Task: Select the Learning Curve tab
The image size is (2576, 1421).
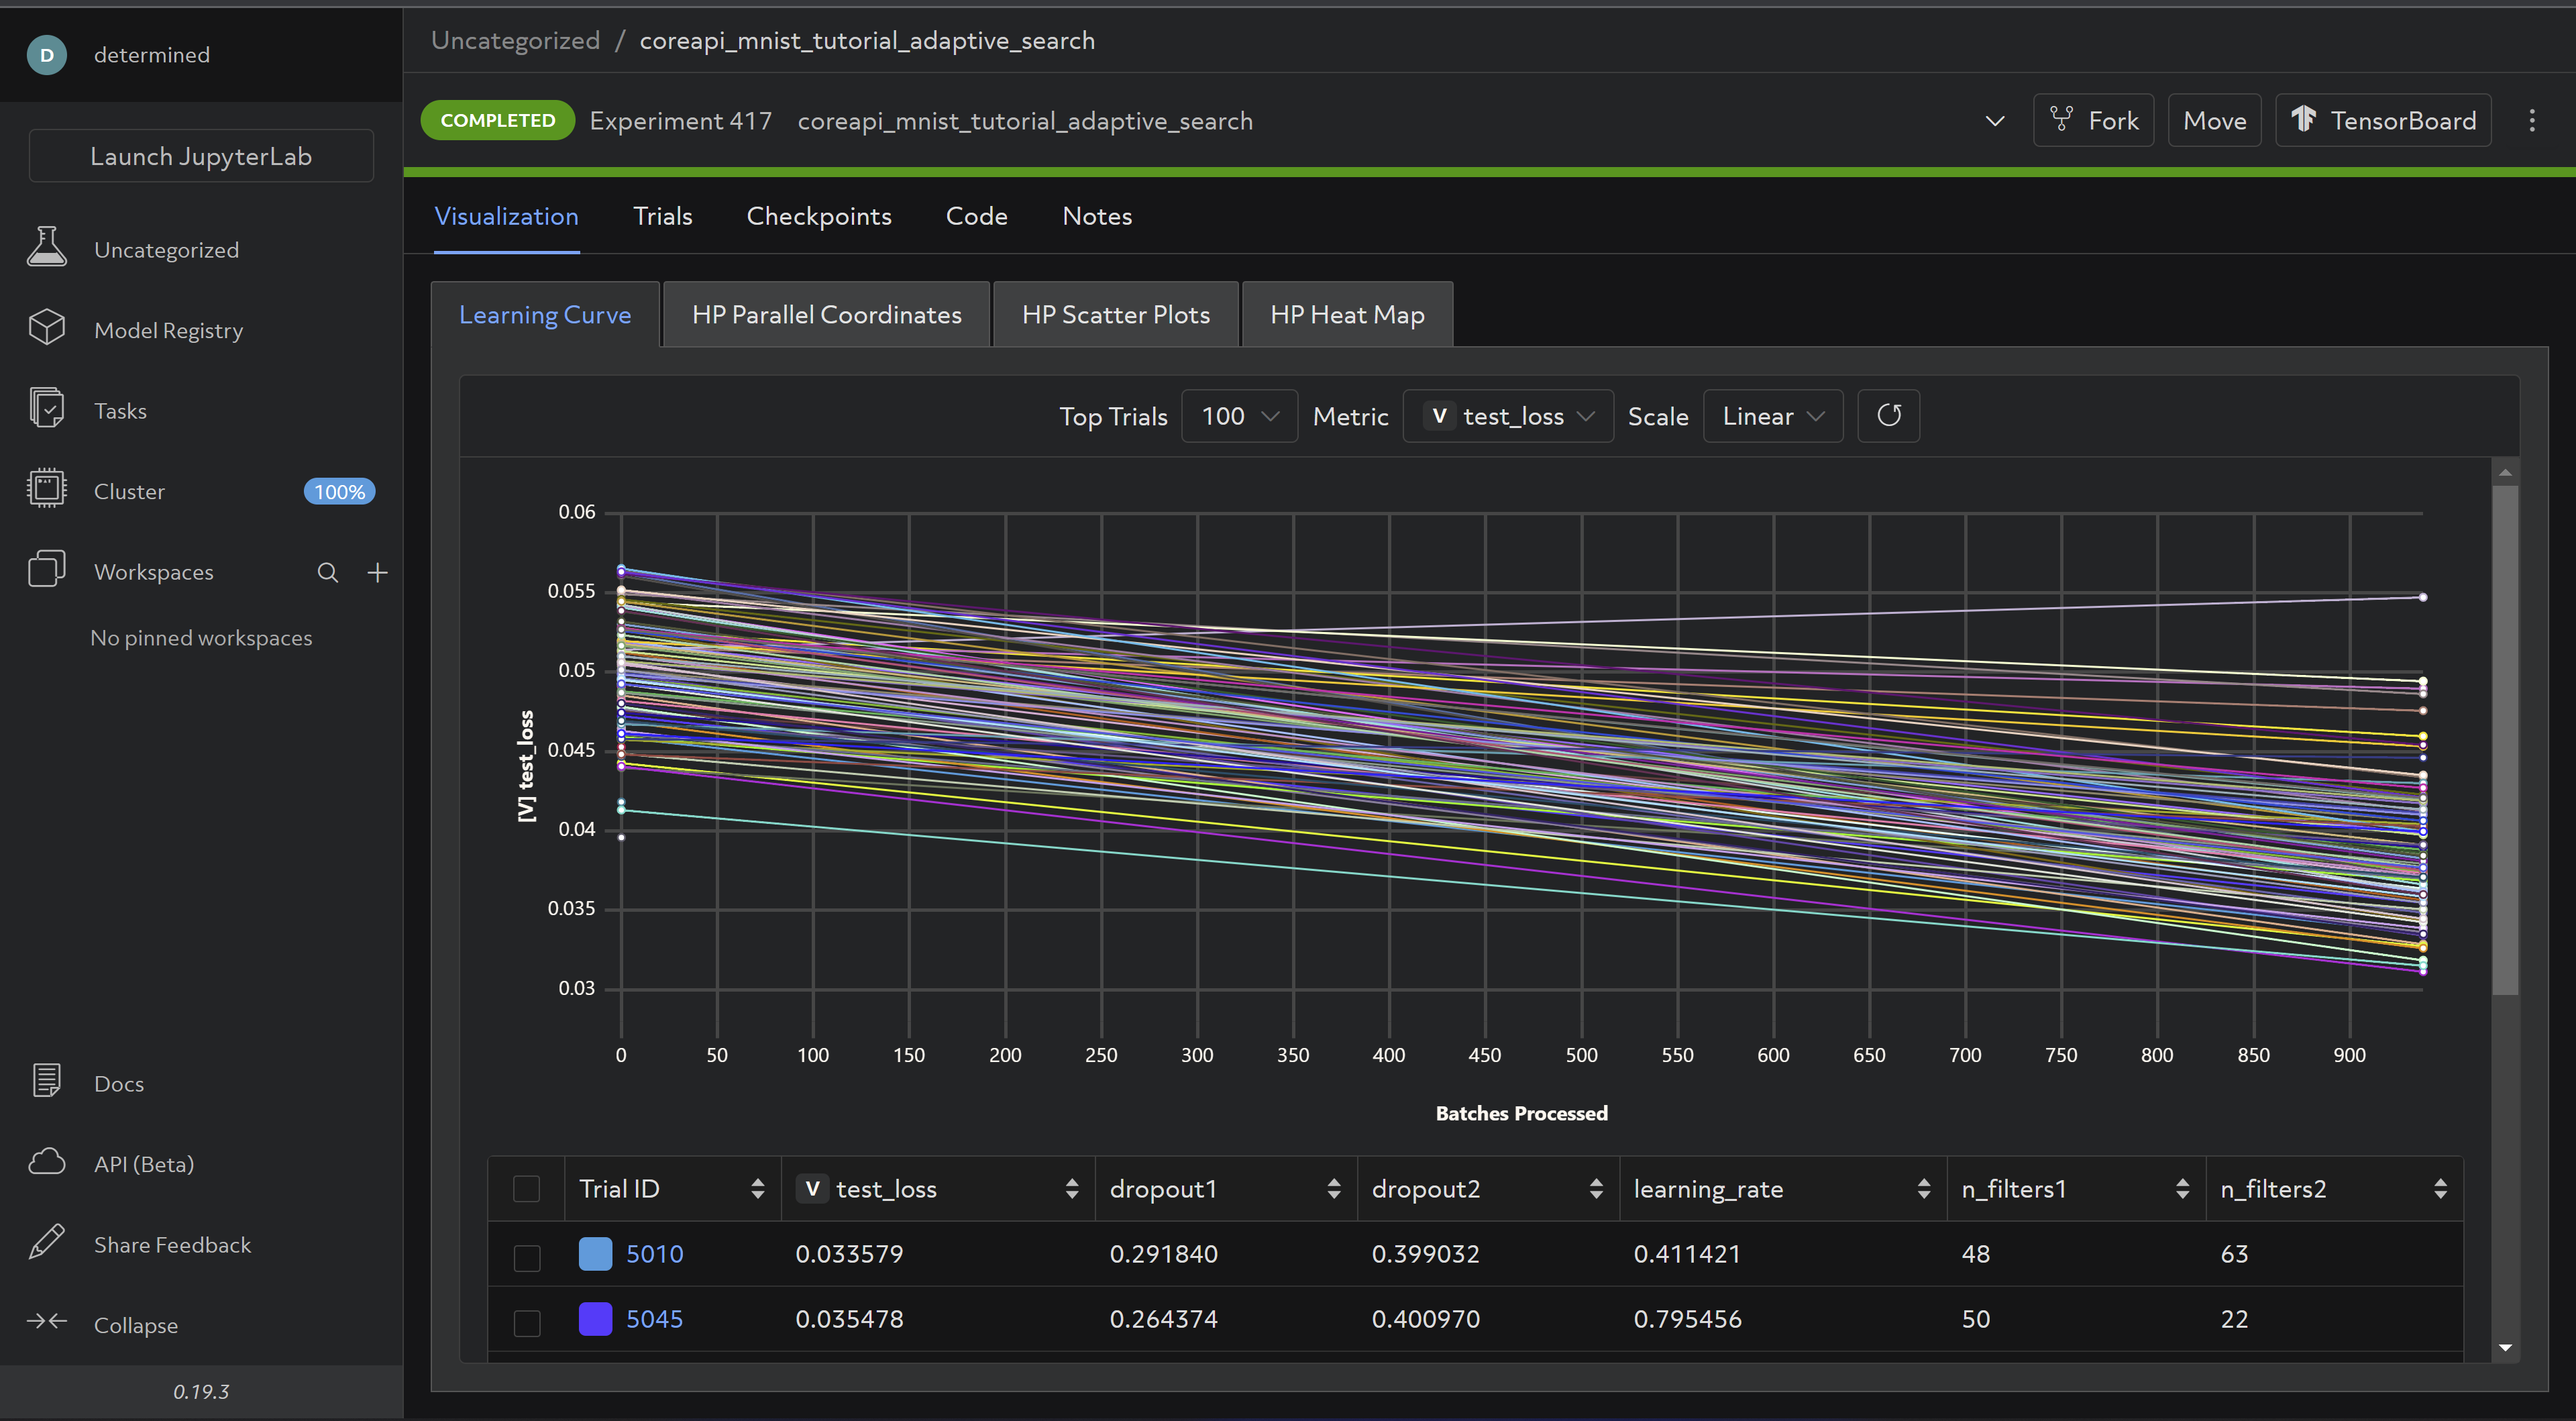Action: coord(545,315)
